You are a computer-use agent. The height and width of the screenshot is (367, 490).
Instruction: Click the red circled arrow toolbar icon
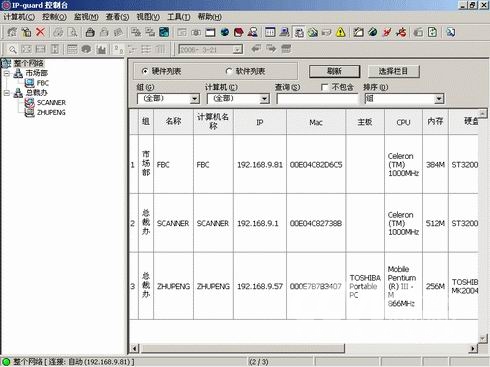point(401,32)
